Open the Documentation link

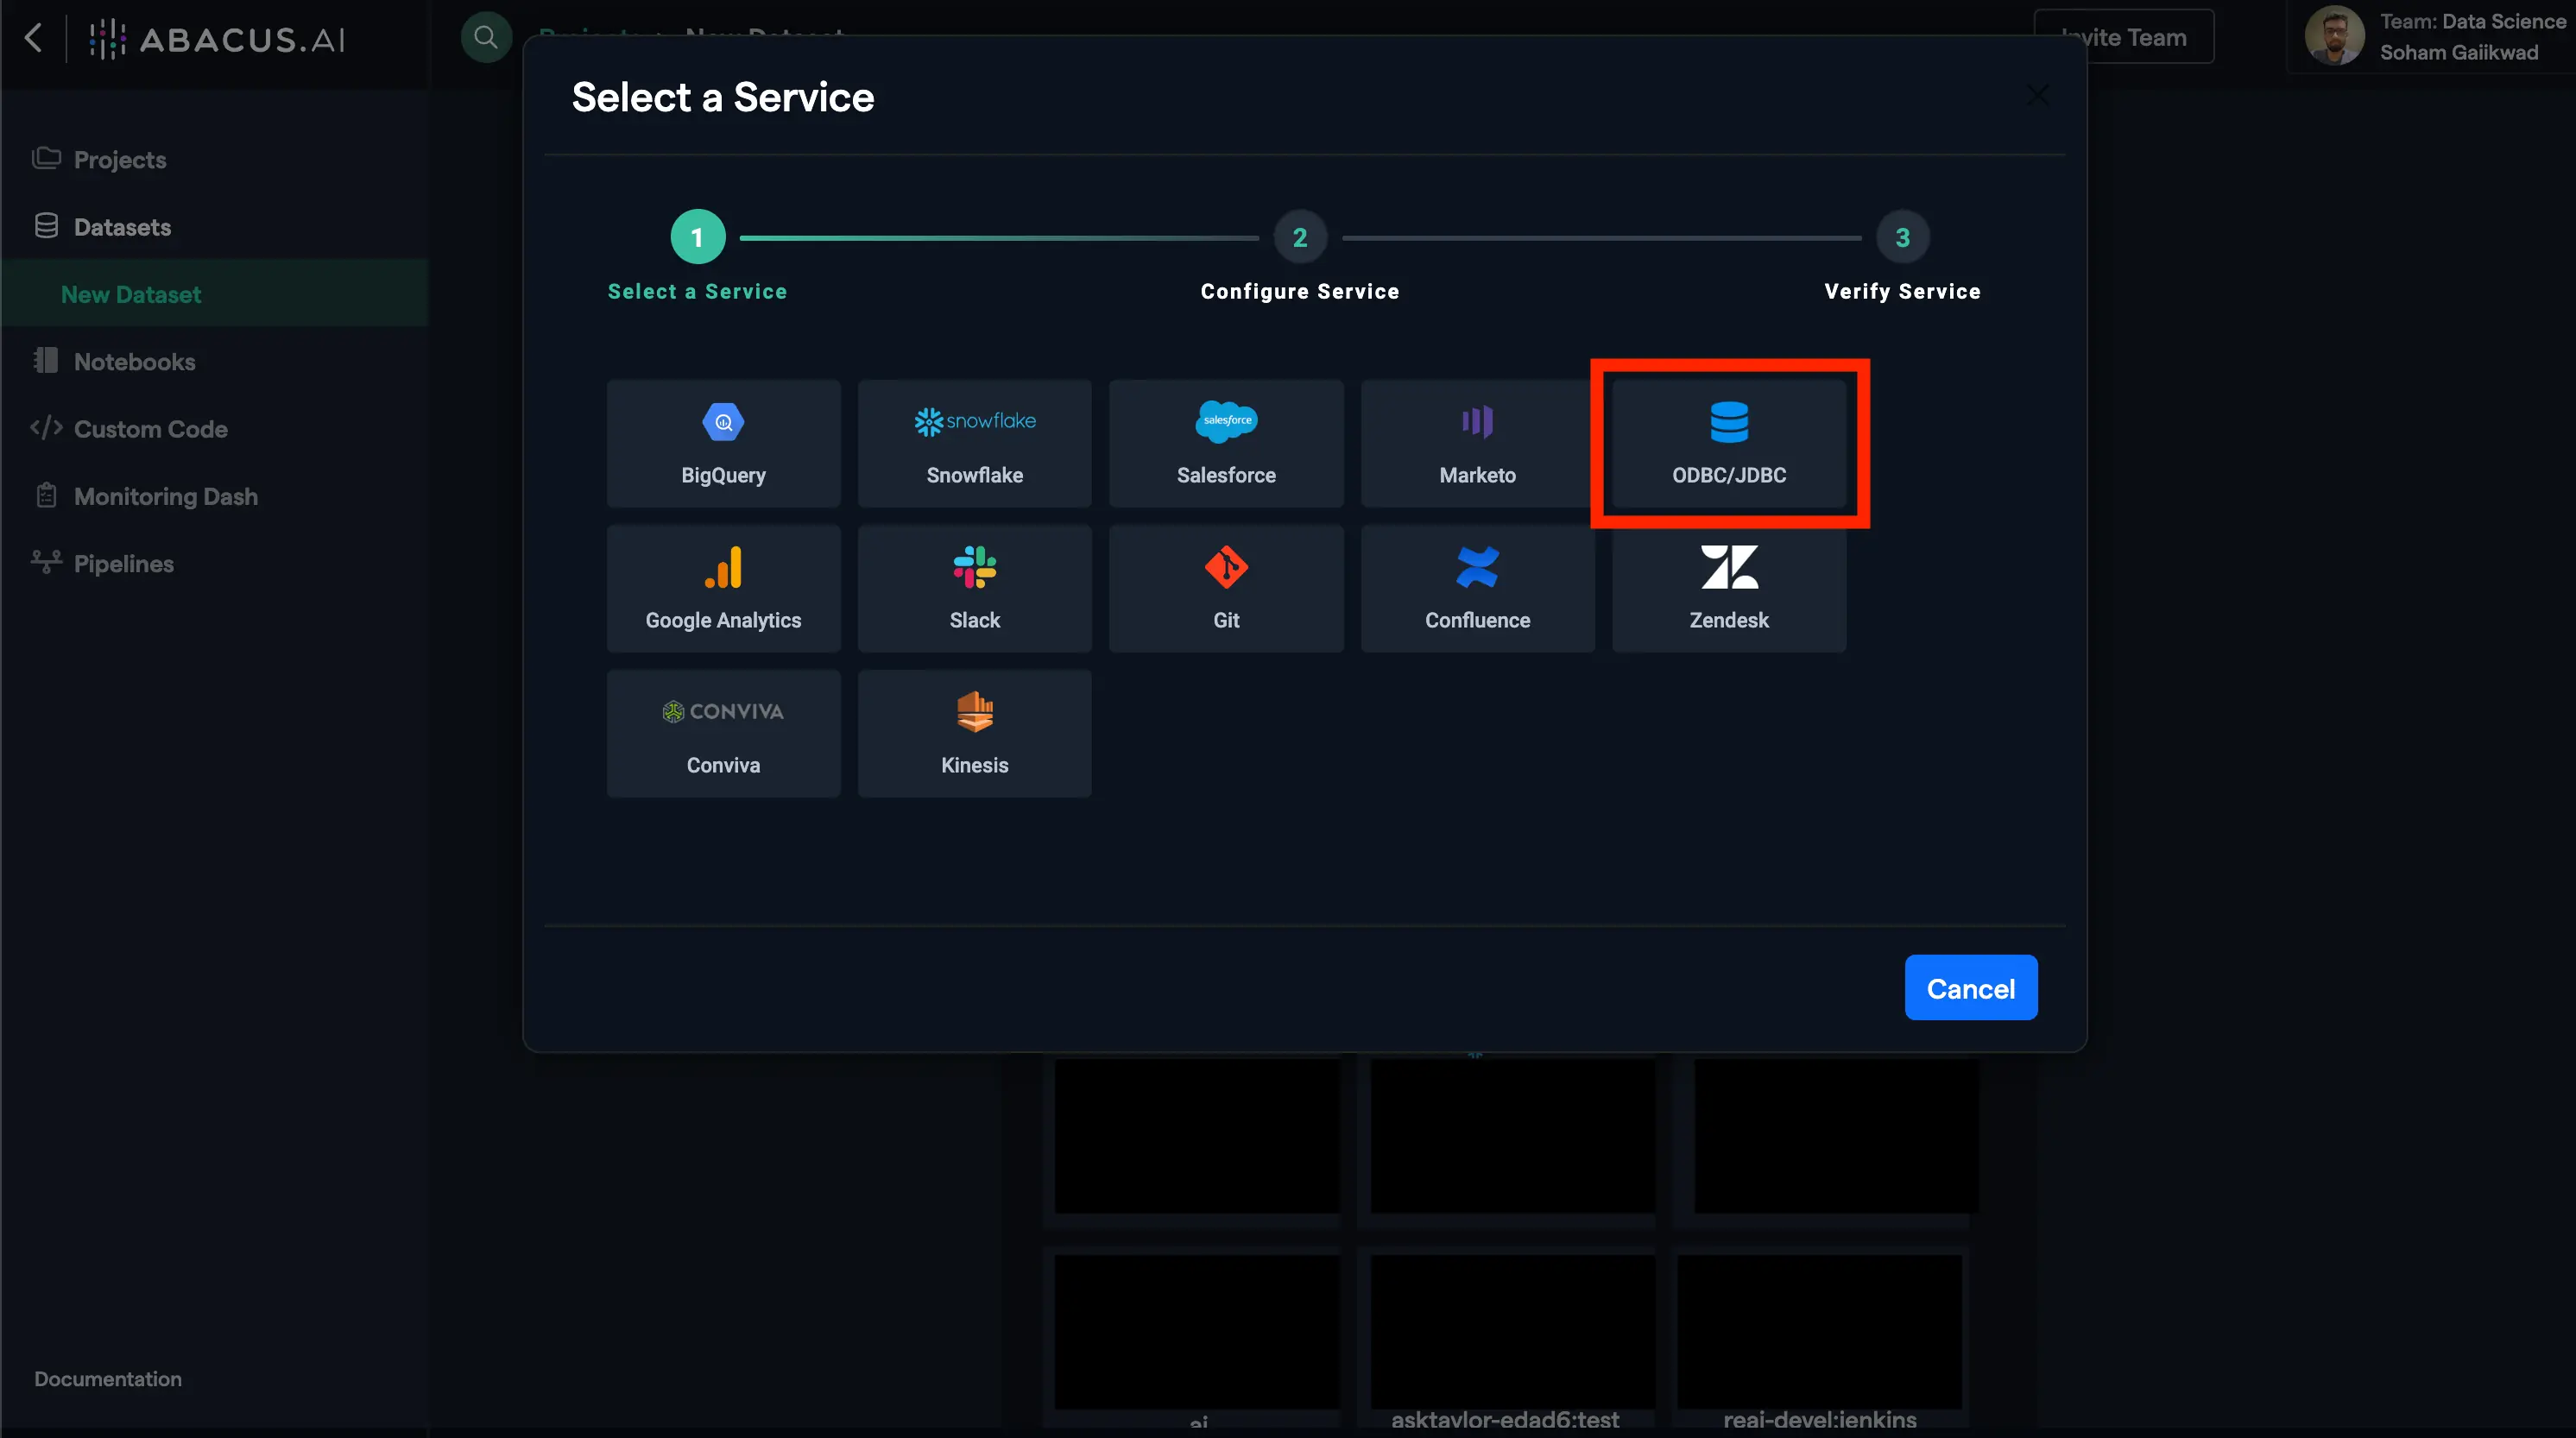point(107,1378)
